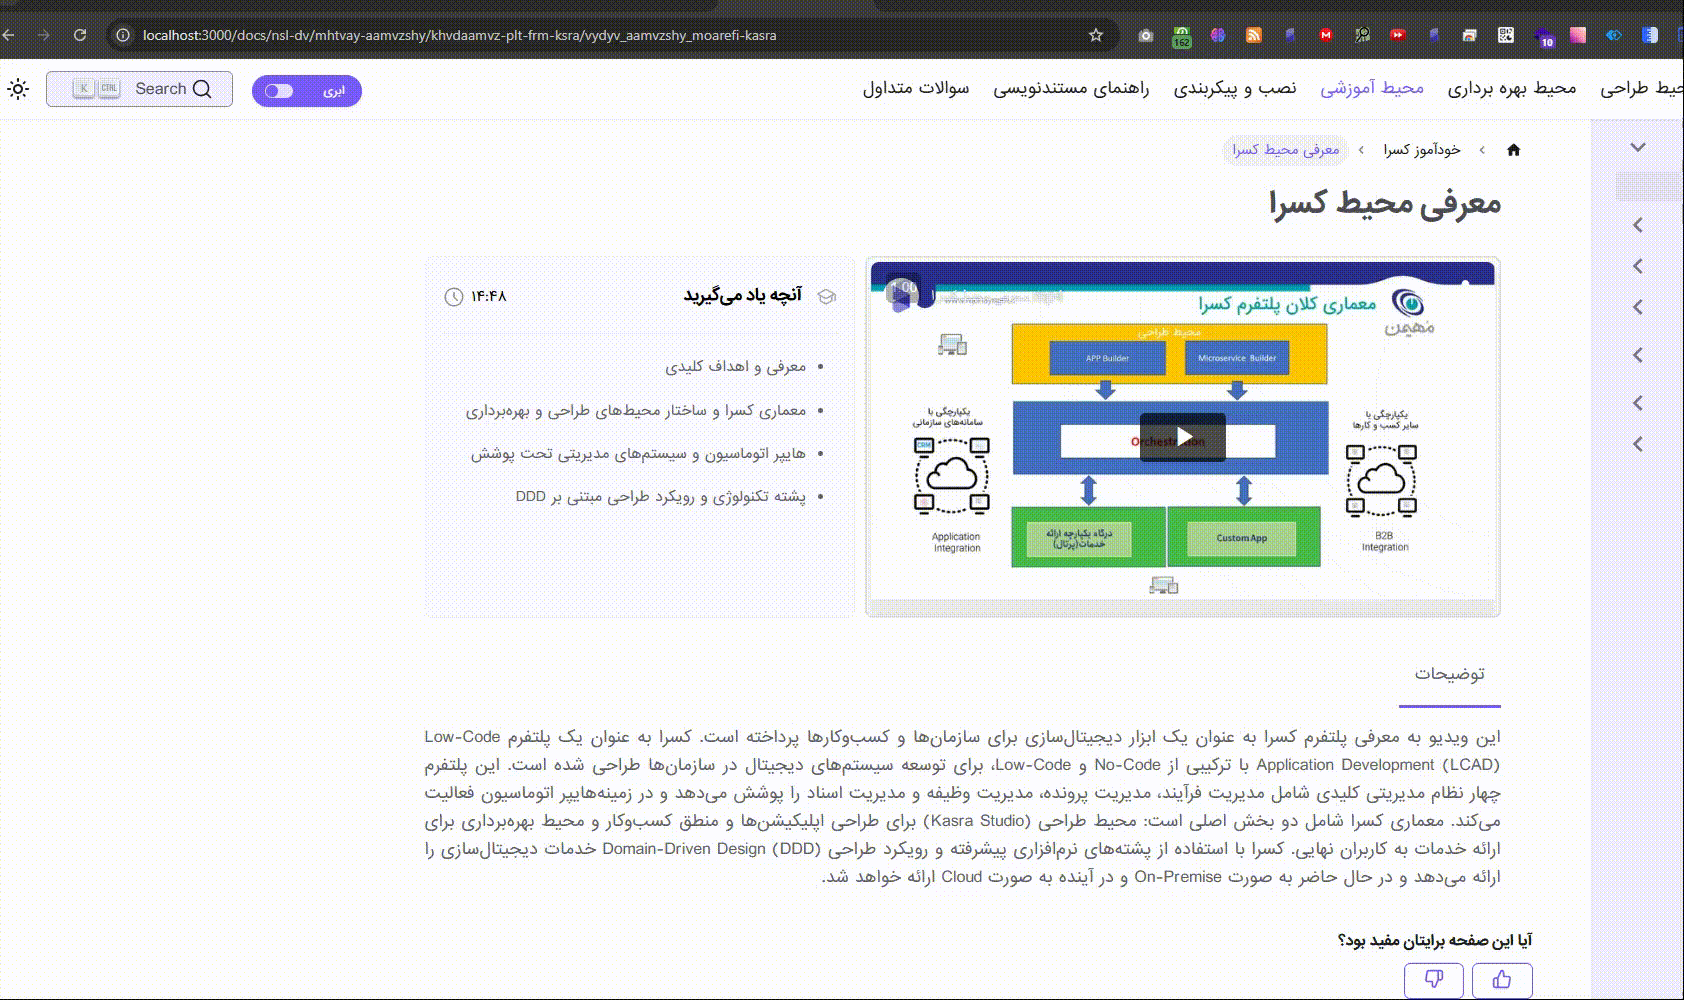Expand the last collapsed sidebar chevron

1637,444
